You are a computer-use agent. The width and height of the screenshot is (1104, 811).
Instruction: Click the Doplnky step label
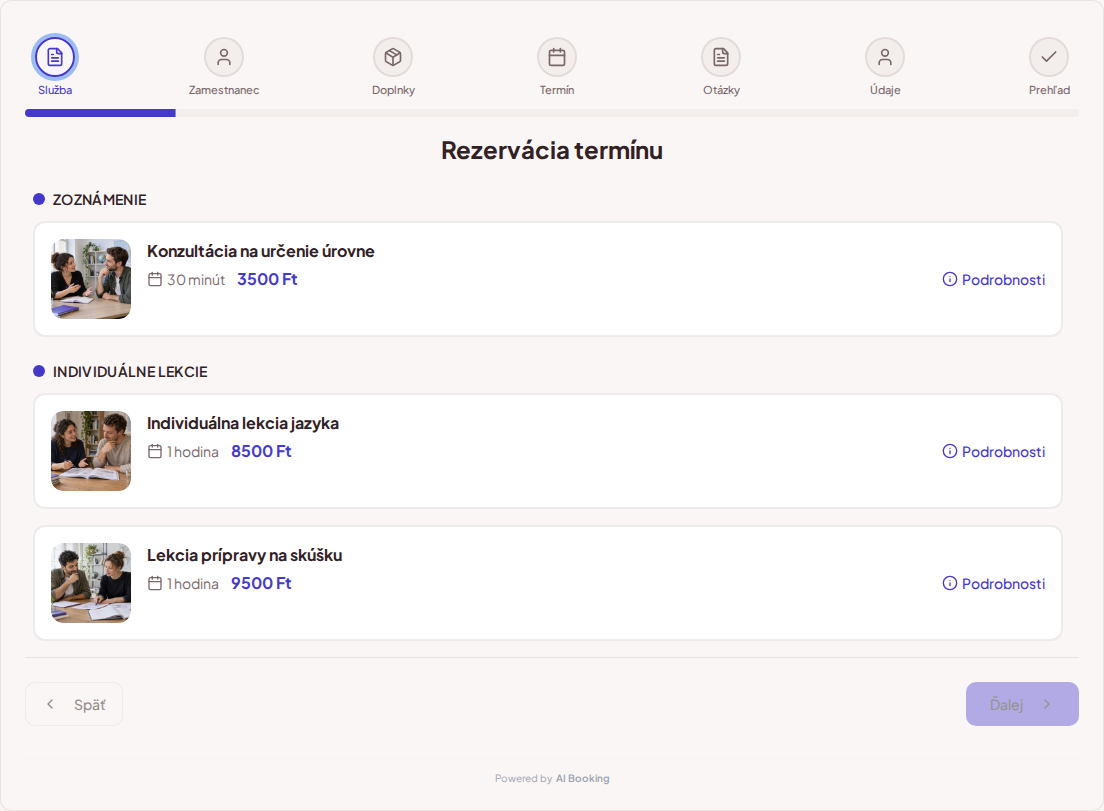[393, 90]
